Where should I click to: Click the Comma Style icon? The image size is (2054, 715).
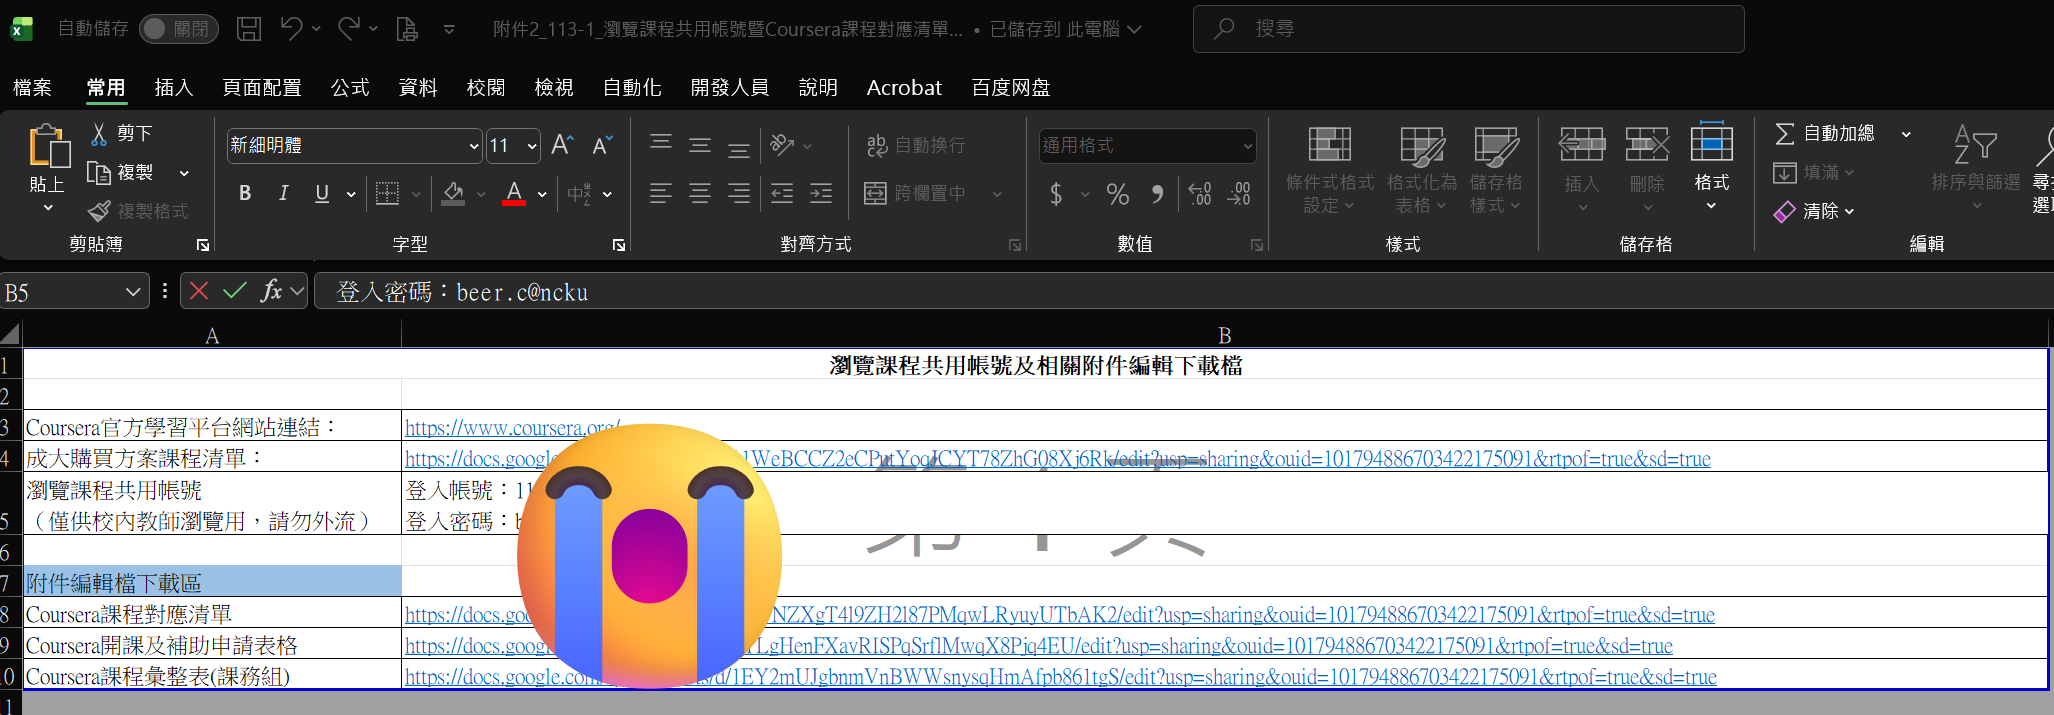point(1157,193)
